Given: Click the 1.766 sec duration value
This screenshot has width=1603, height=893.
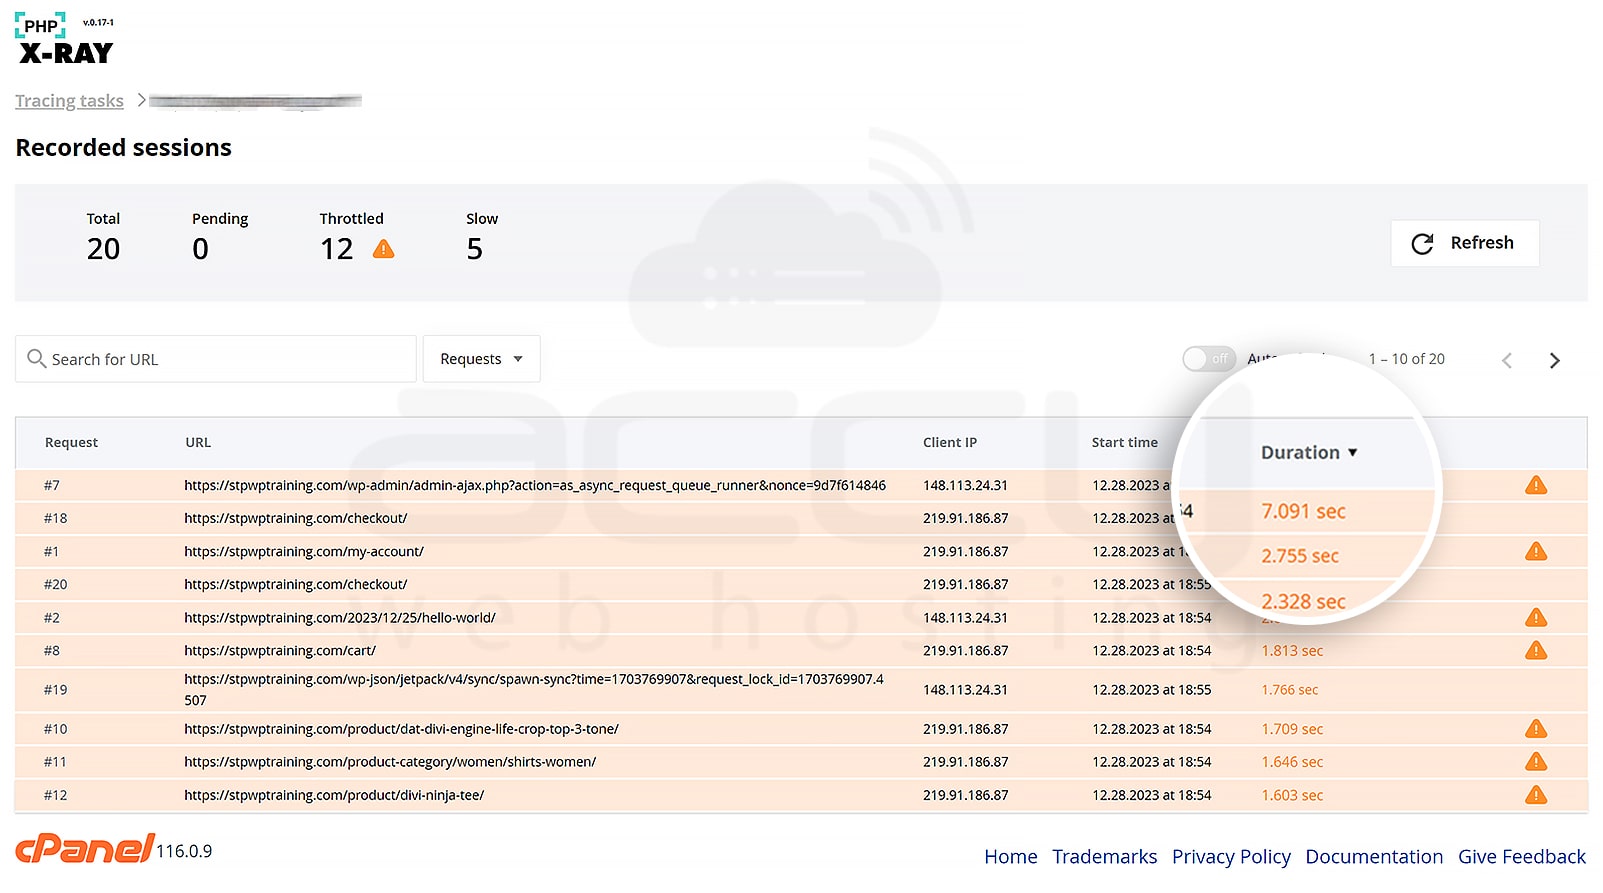Looking at the screenshot, I should (x=1290, y=690).
